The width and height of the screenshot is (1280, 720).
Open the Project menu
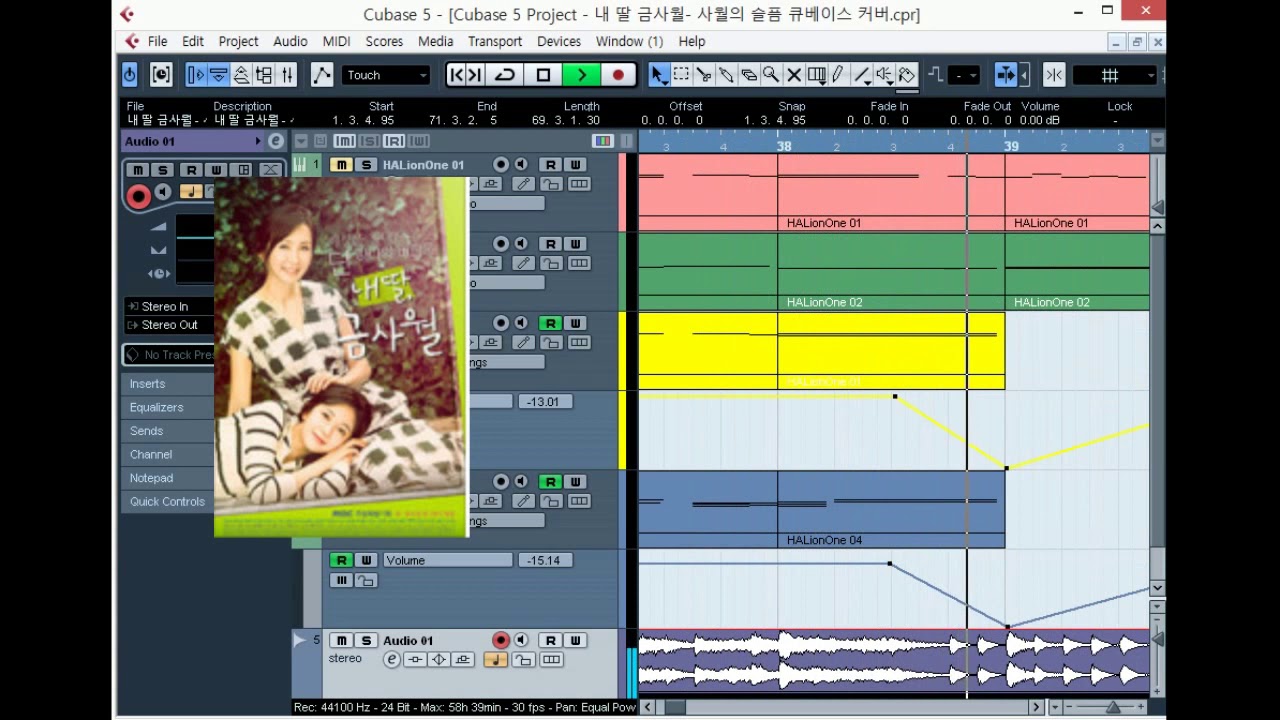[x=238, y=41]
